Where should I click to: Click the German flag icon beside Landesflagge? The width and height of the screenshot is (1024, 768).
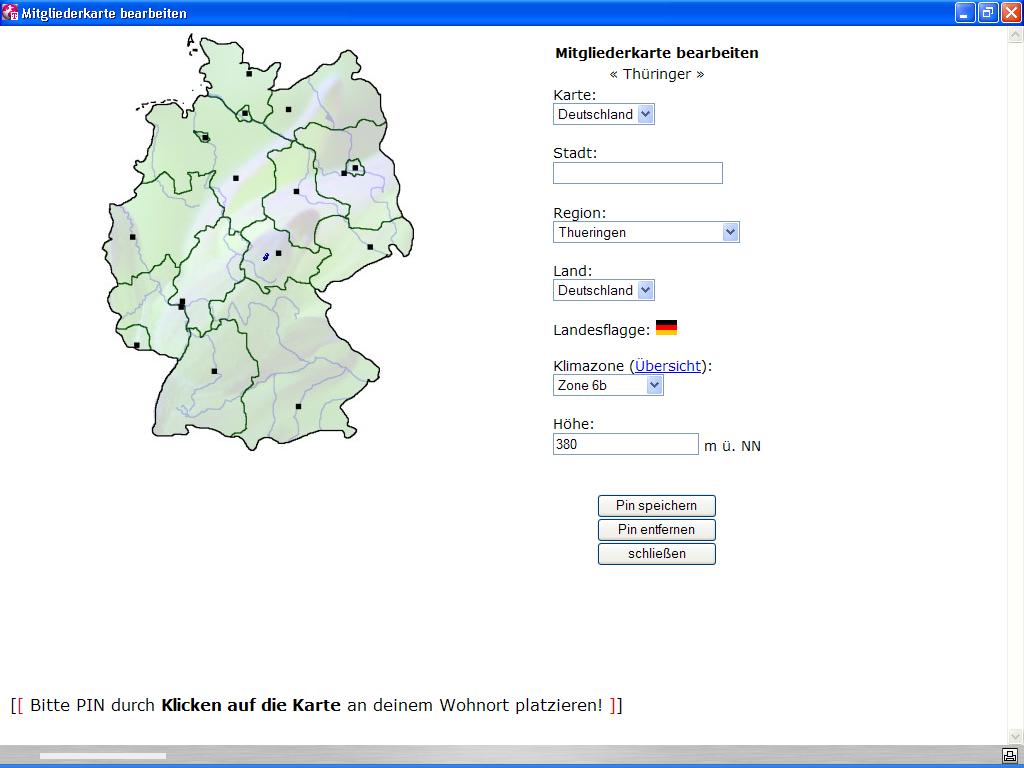pos(666,328)
